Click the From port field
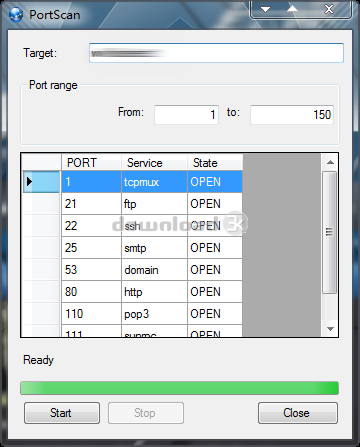Viewport: 360px width, 447px height. 186,115
